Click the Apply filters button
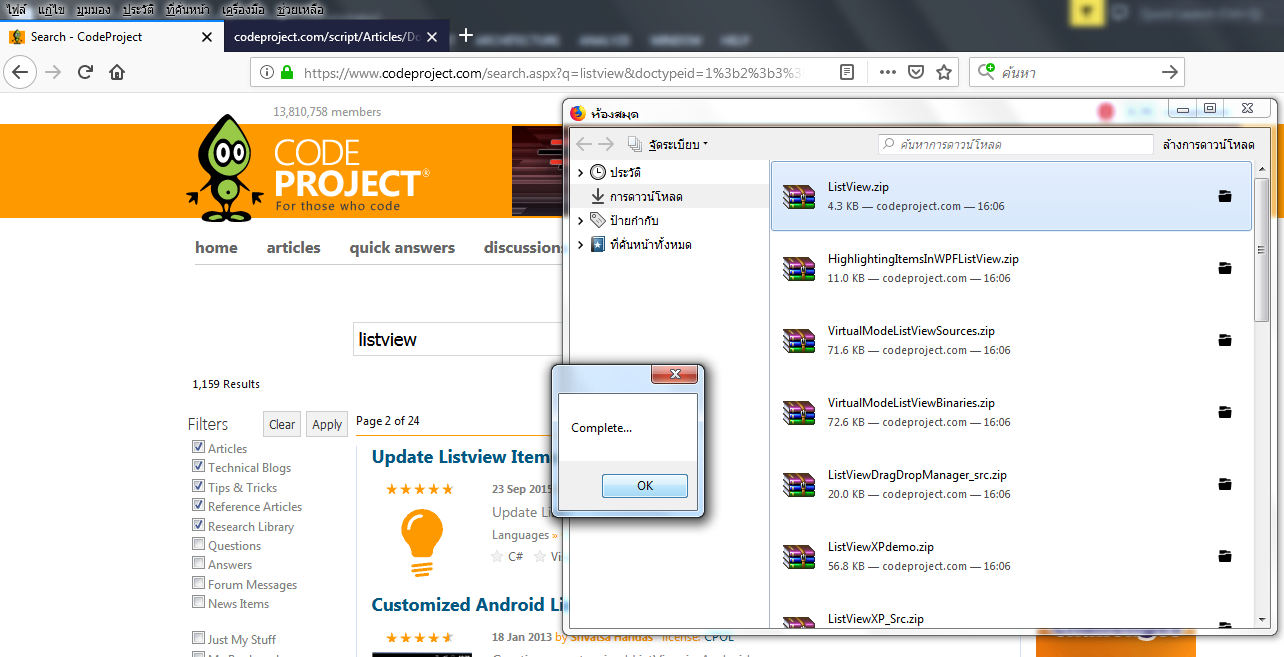 (x=327, y=424)
